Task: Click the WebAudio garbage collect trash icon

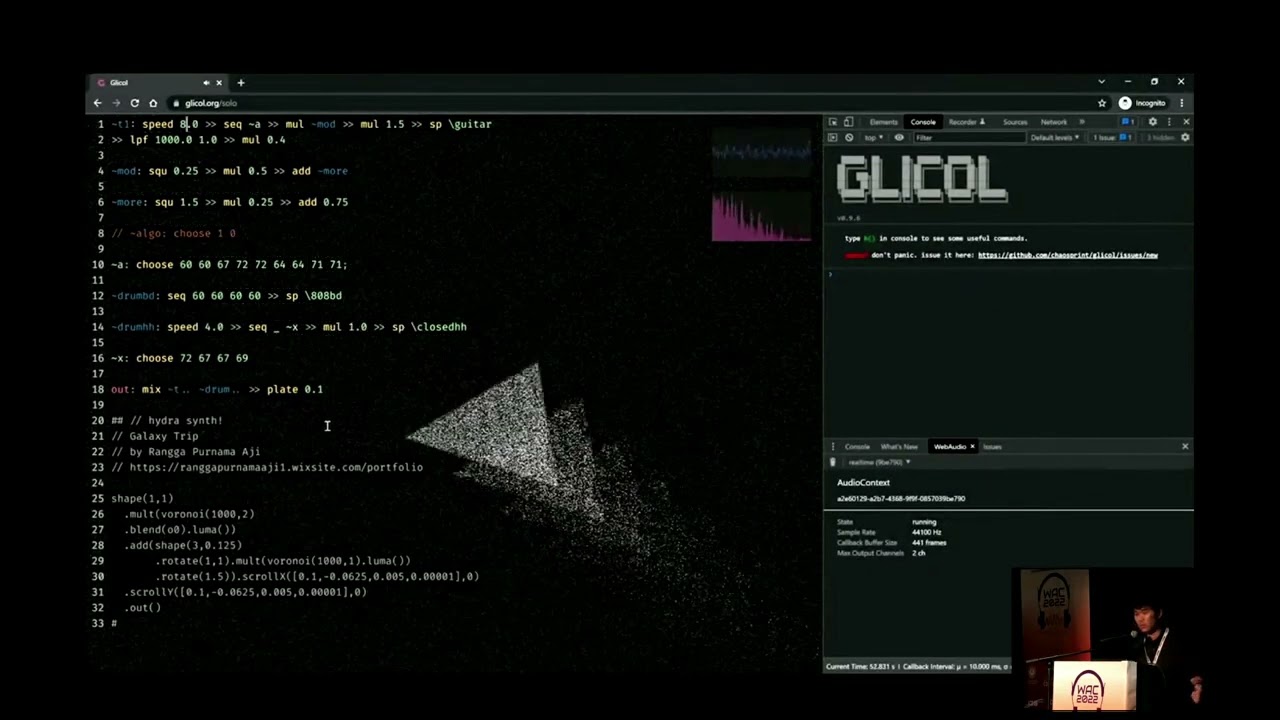Action: pos(832,462)
